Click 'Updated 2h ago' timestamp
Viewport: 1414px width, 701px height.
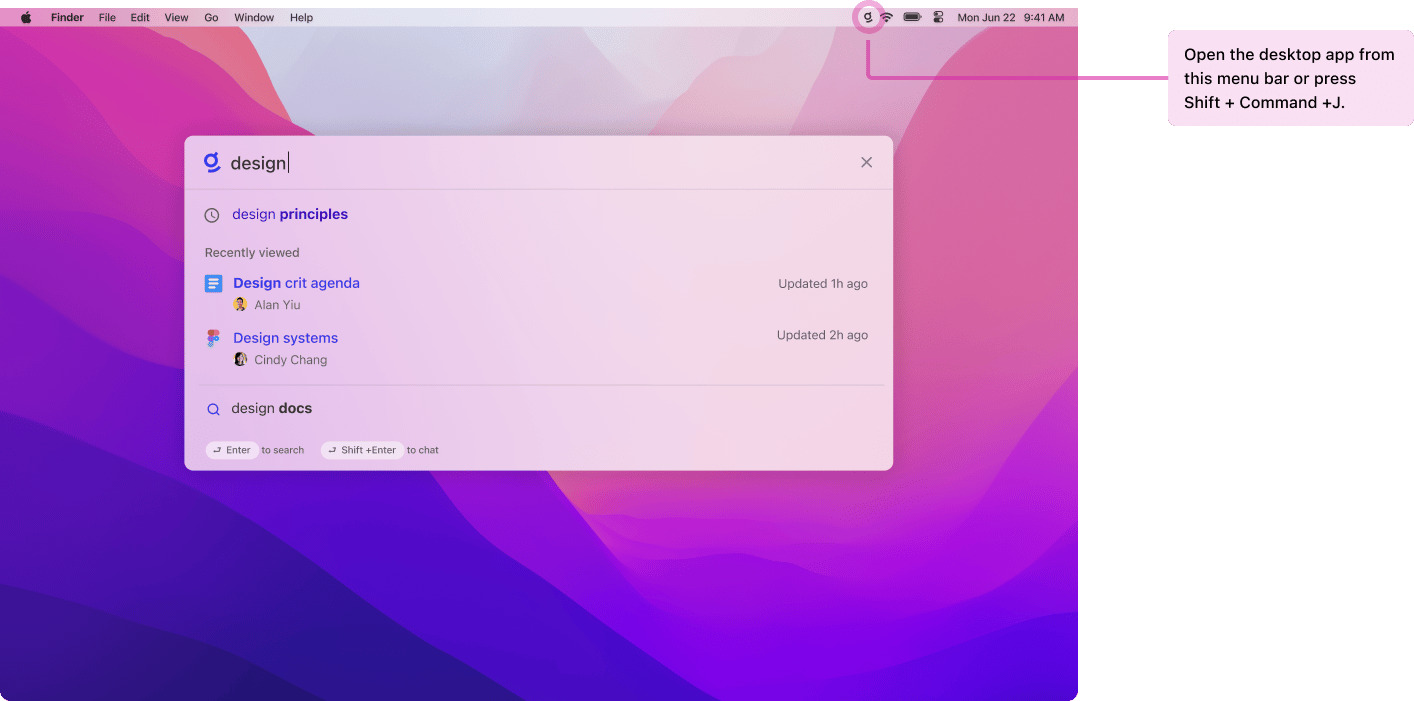(x=822, y=335)
